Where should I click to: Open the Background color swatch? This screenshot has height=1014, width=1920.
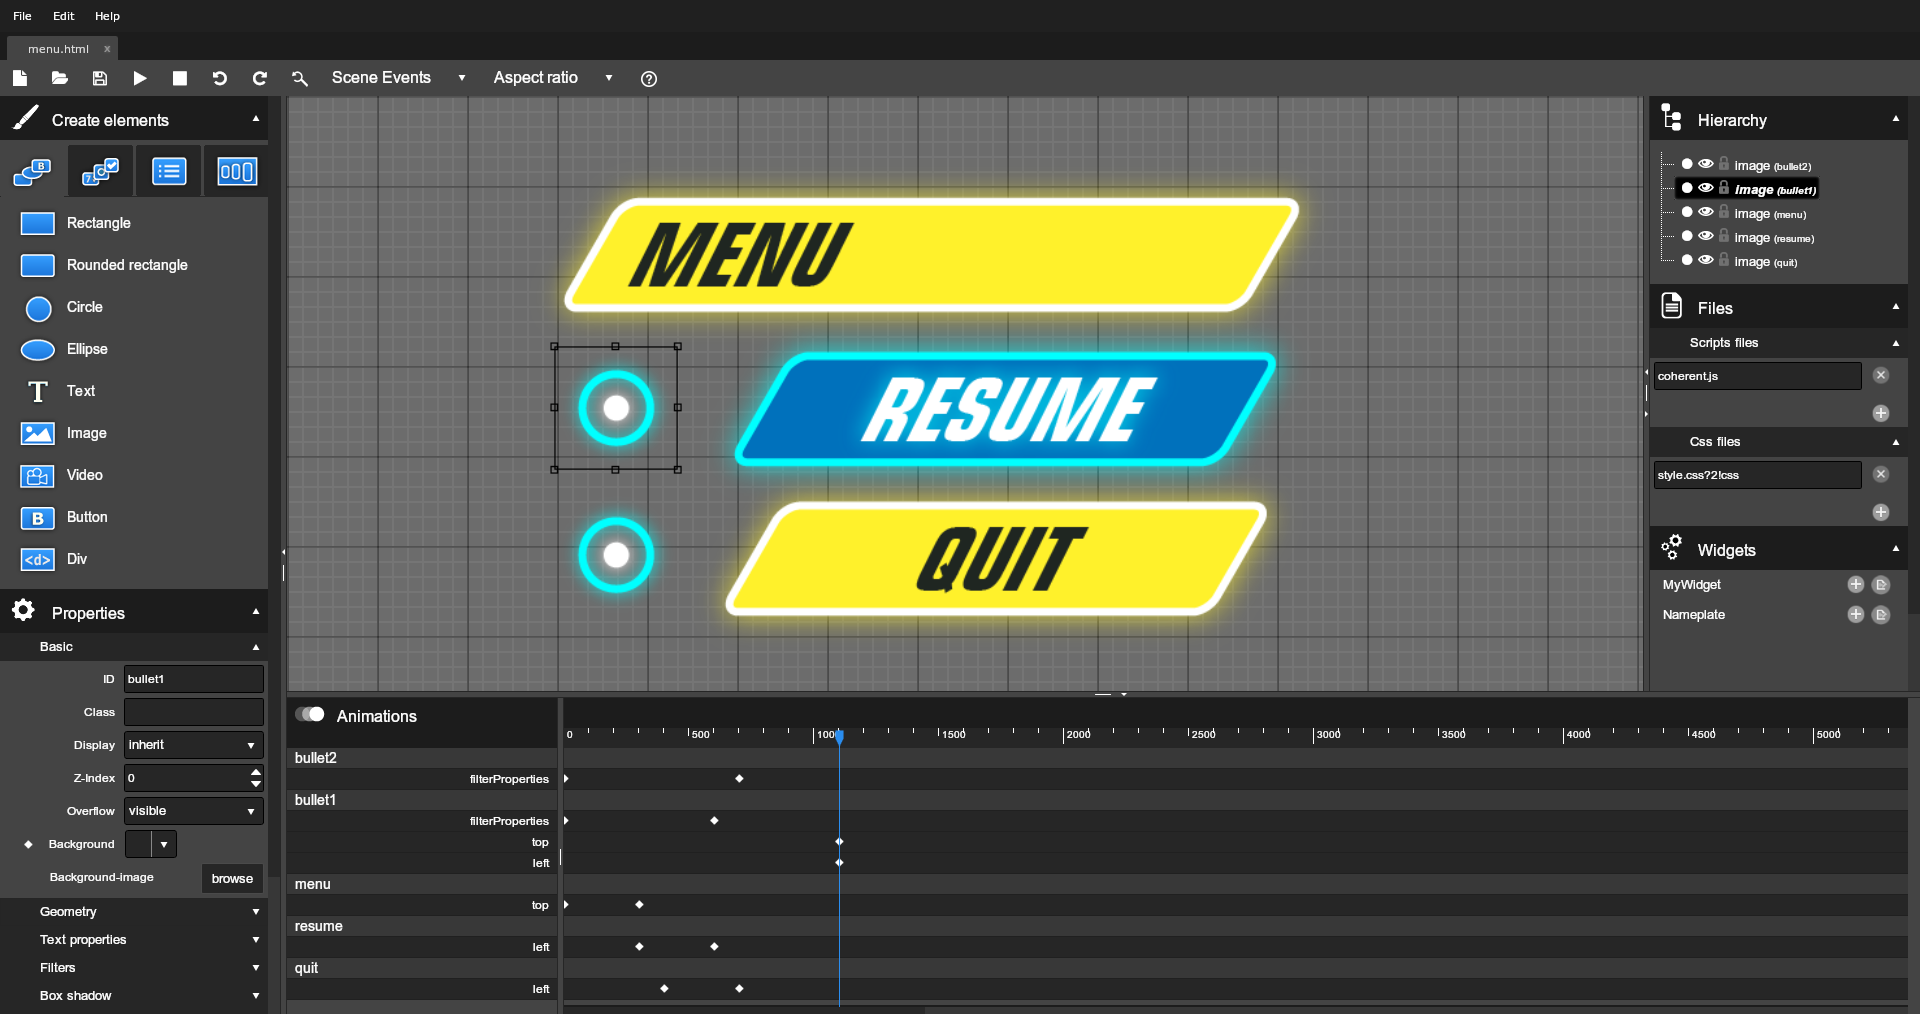click(x=139, y=844)
